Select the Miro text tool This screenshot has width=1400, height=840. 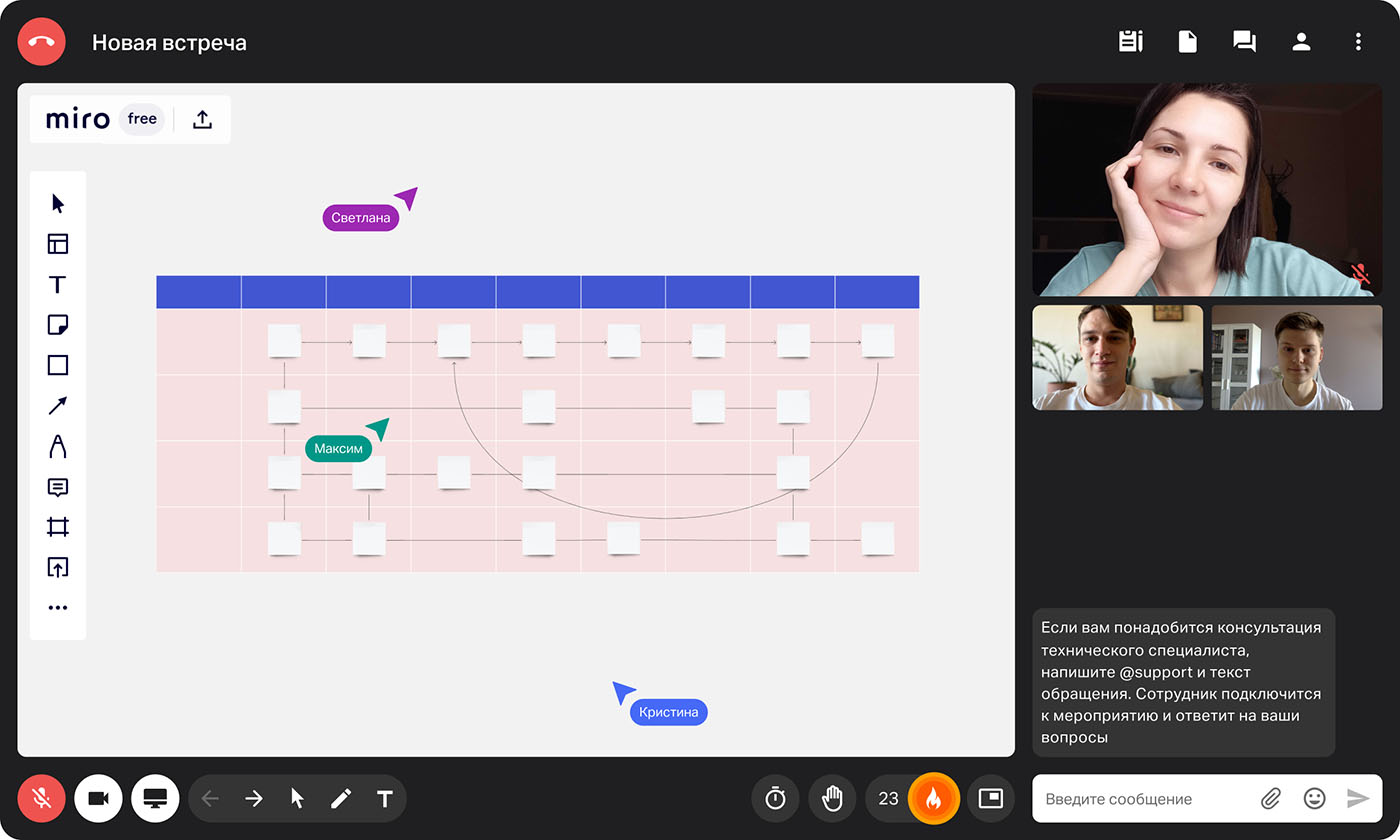point(58,285)
